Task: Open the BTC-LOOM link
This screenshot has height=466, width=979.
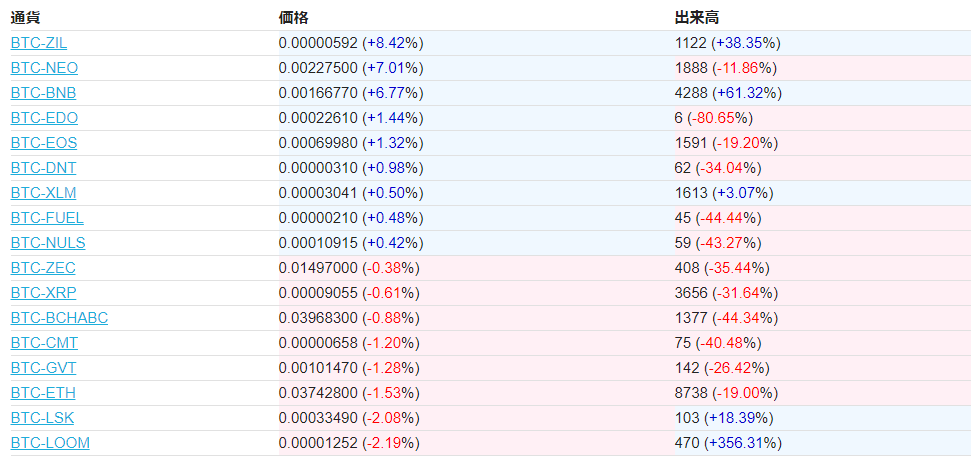Action: (50, 443)
